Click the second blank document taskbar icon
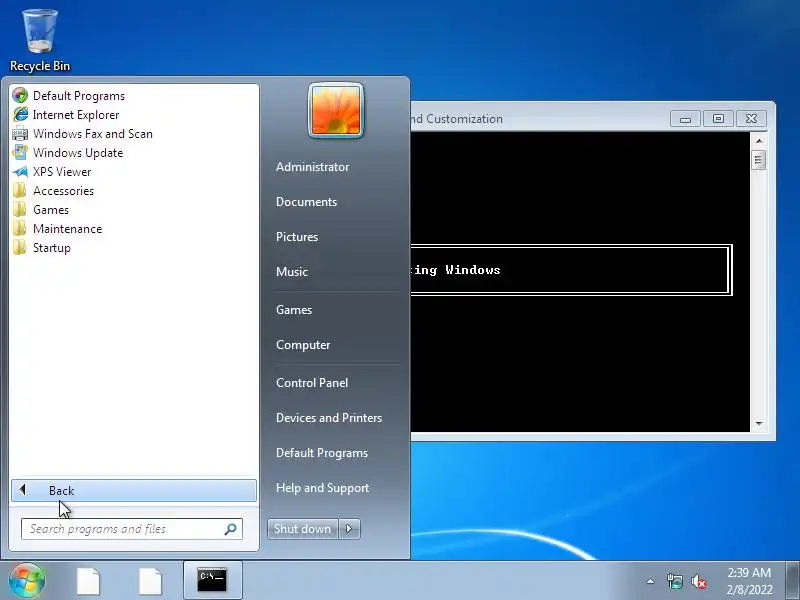The image size is (800, 600). pos(150,581)
